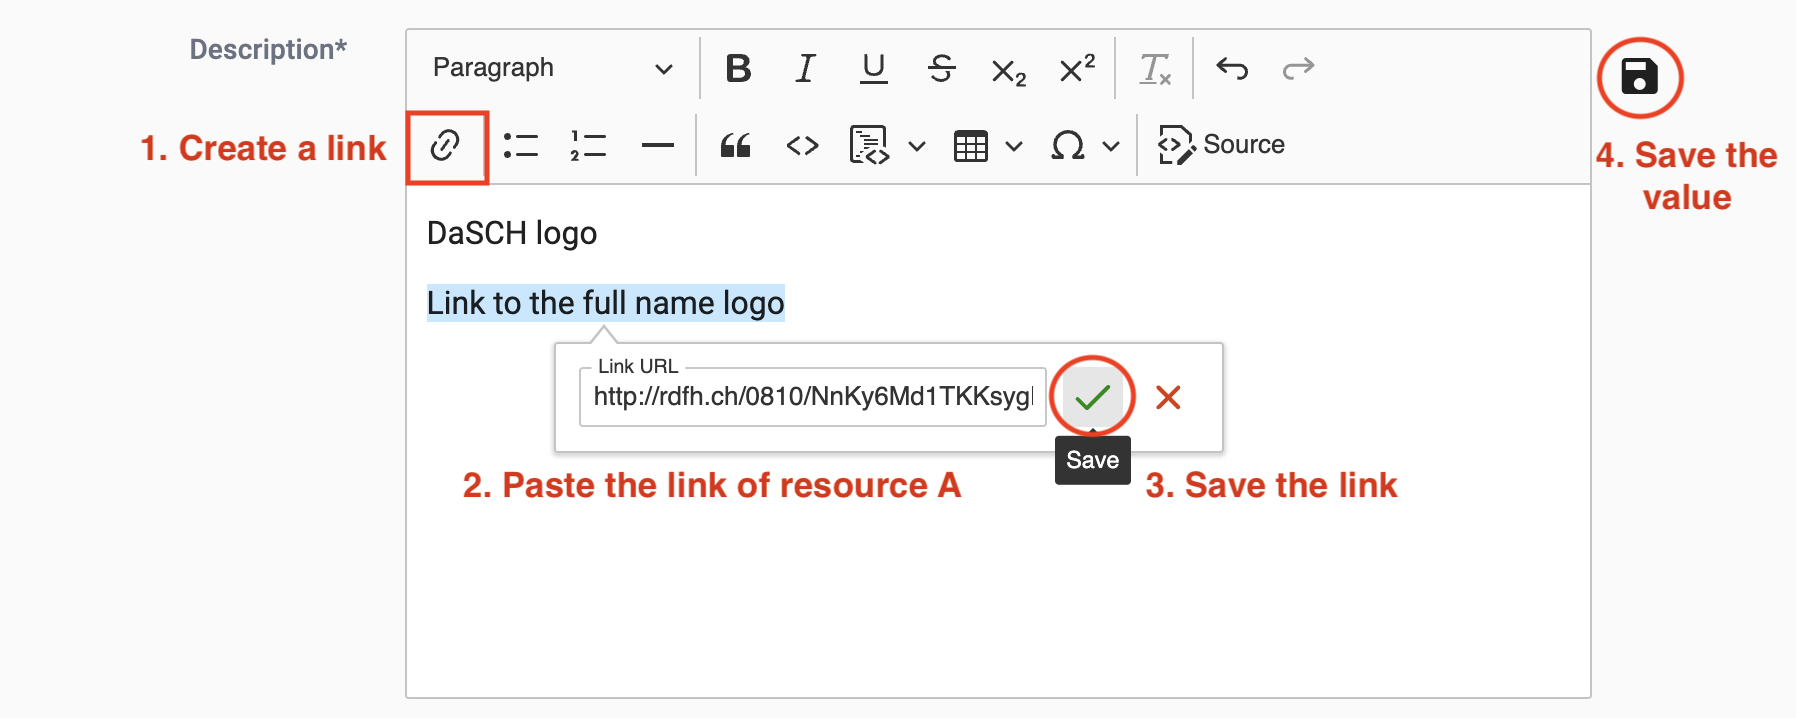The image size is (1796, 718).
Task: Cancel the link with the red X
Action: [x=1167, y=397]
